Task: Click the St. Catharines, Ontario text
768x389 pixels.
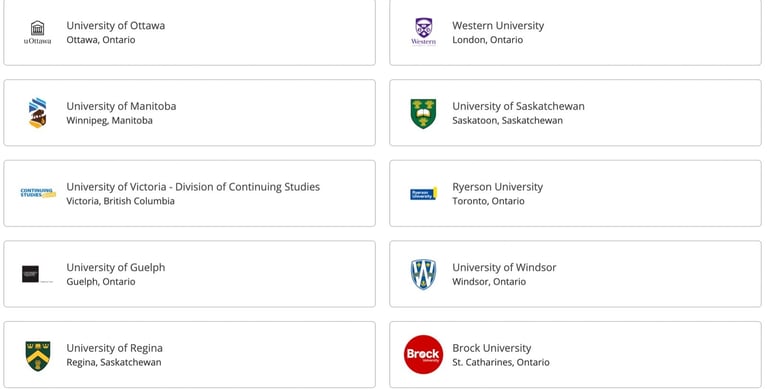Action: pyautogui.click(x=501, y=363)
